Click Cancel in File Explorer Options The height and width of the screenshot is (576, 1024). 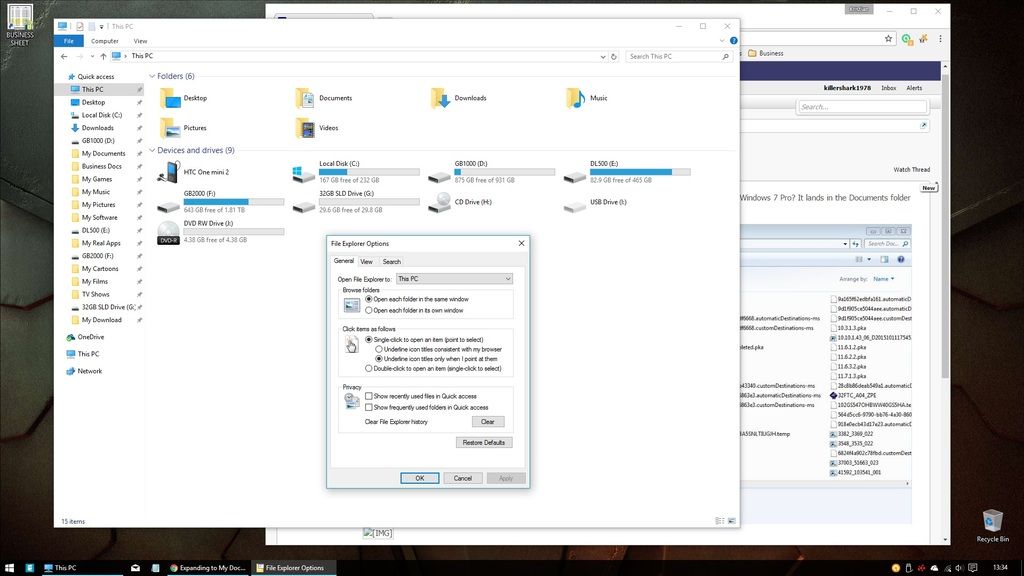tap(462, 478)
